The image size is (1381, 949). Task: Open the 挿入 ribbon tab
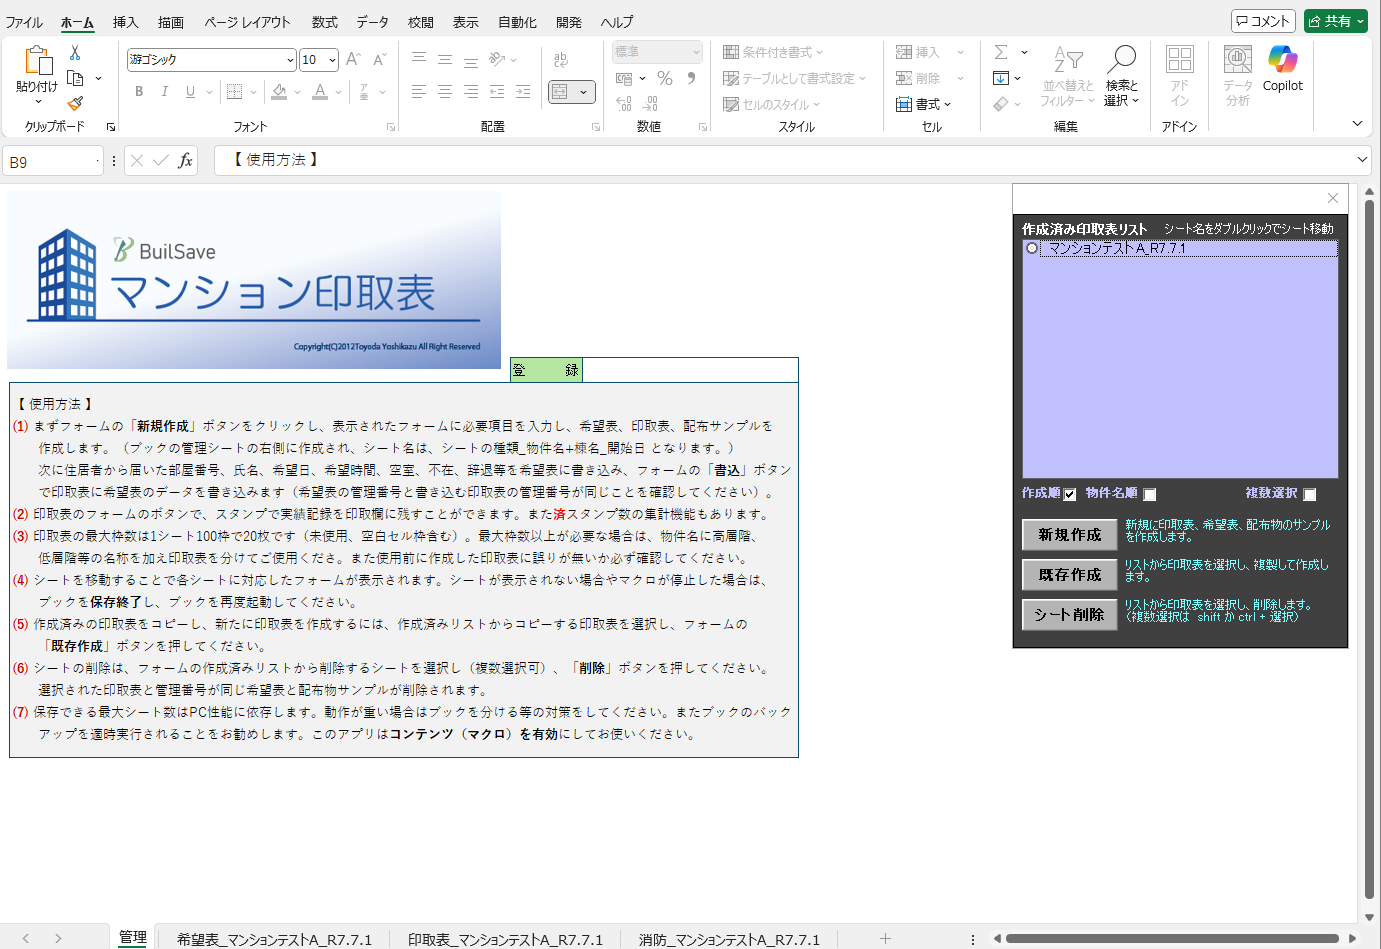(125, 22)
